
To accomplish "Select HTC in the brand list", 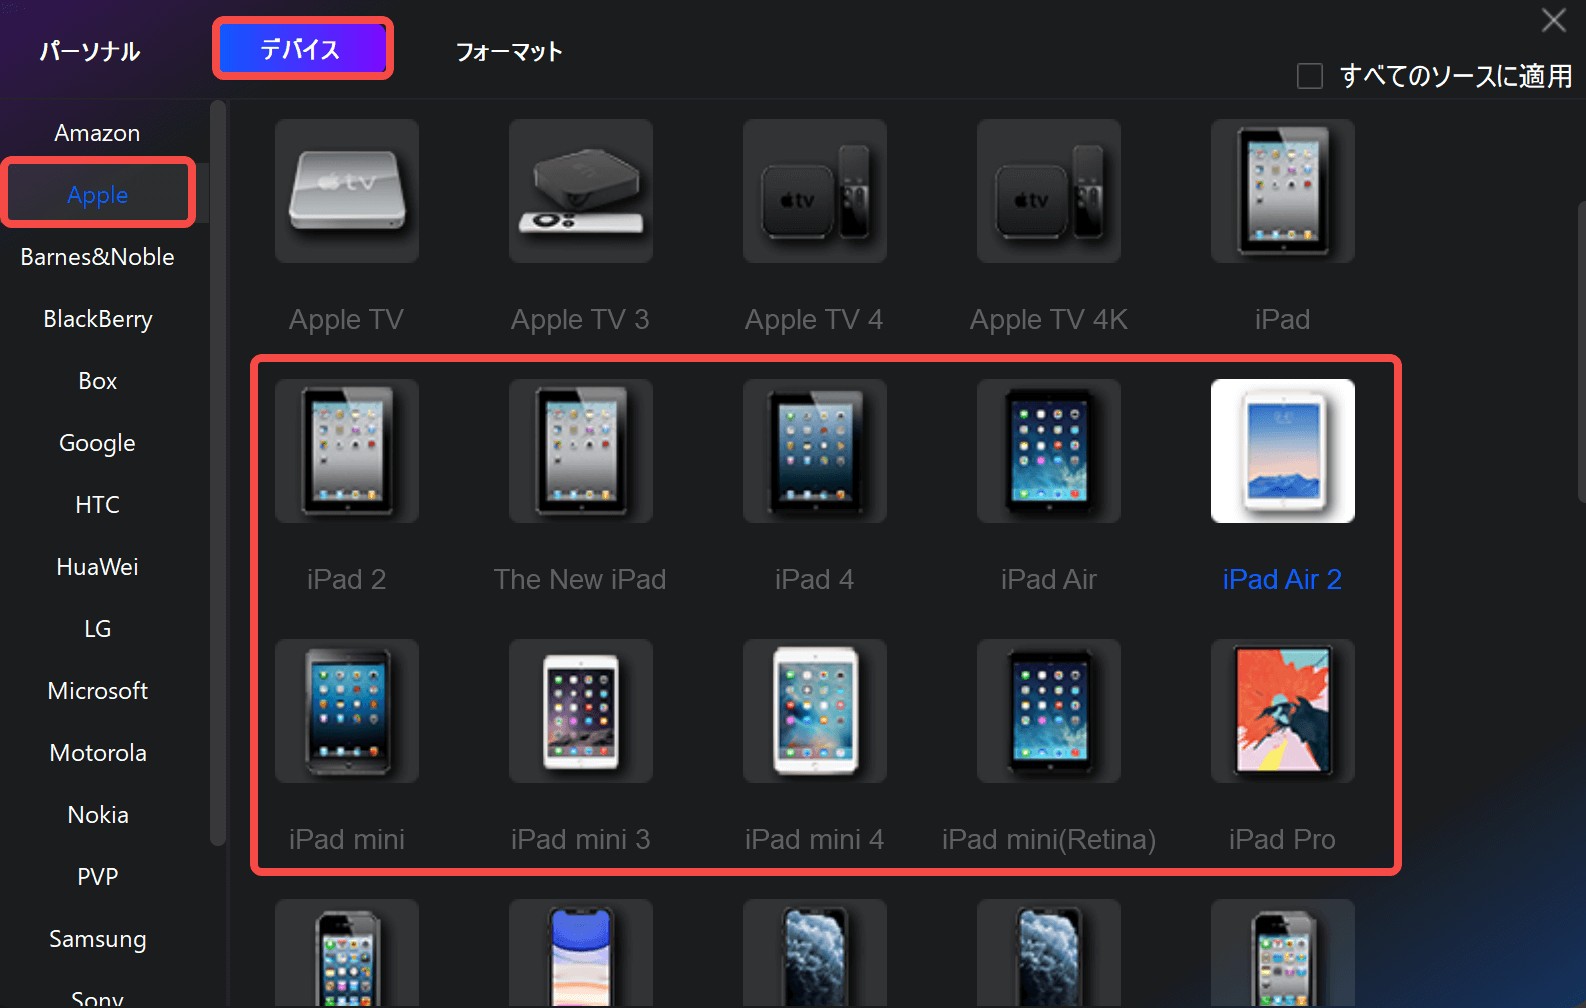I will point(97,505).
